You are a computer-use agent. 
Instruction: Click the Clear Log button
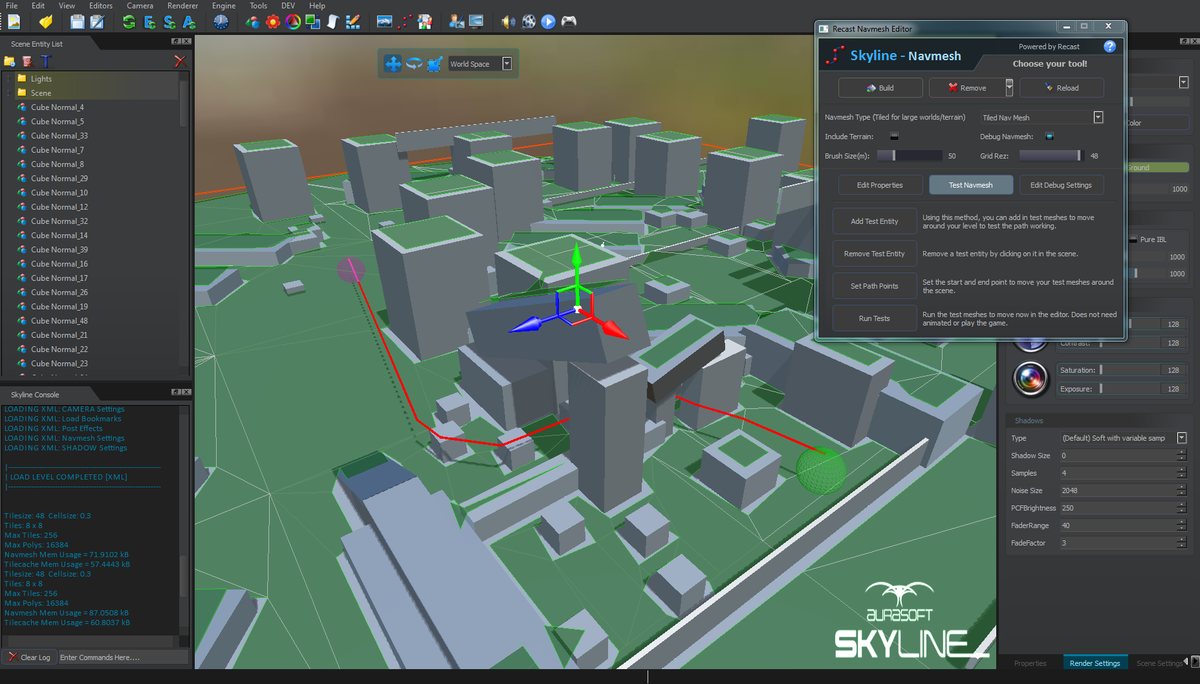click(x=29, y=657)
